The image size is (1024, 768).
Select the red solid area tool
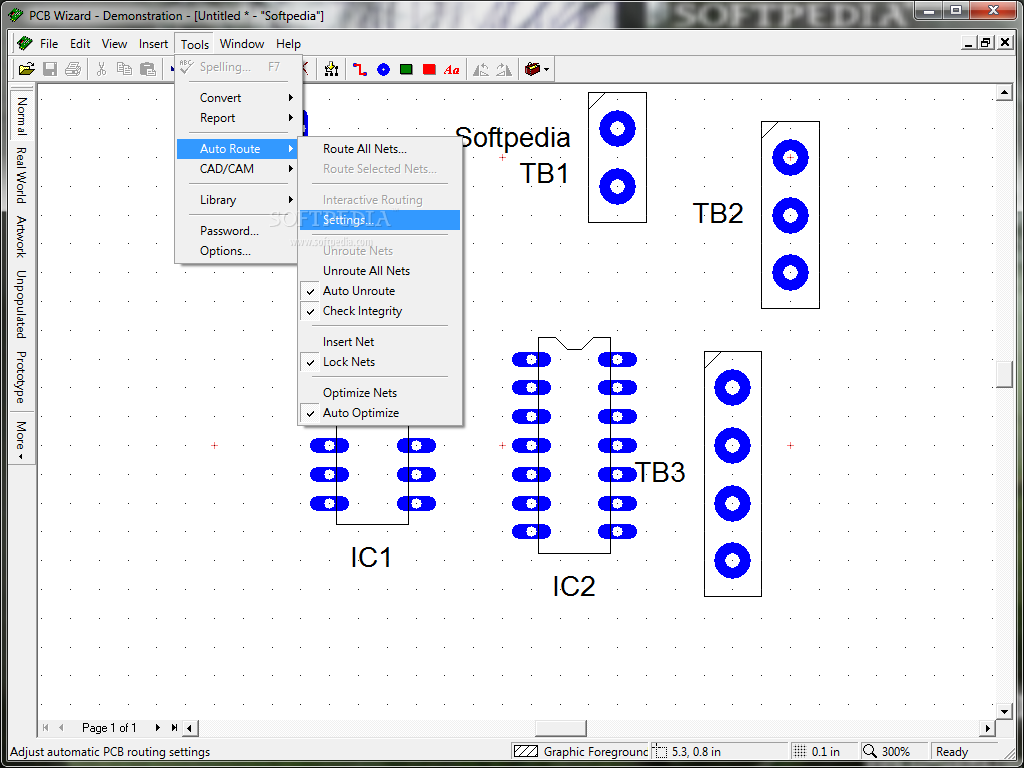[429, 69]
